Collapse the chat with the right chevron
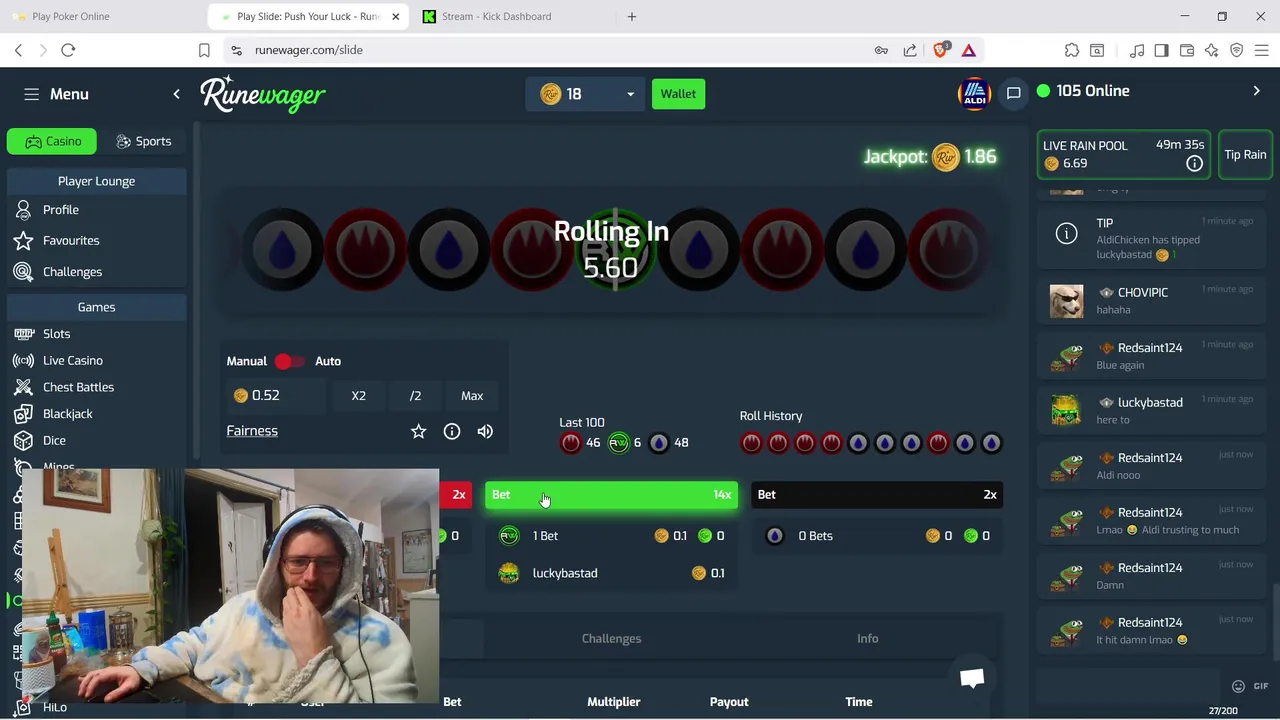 coord(1256,91)
